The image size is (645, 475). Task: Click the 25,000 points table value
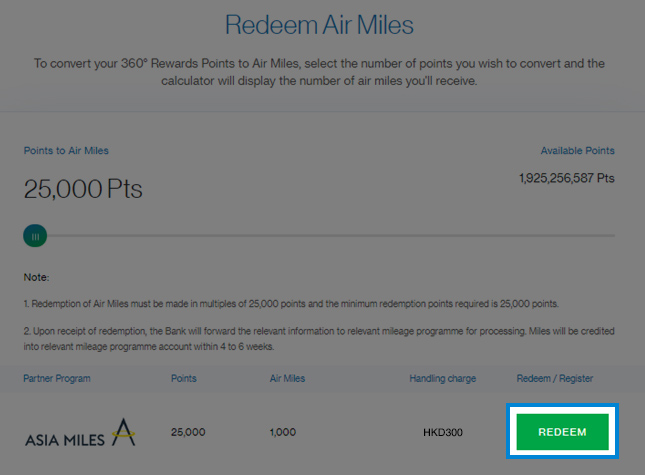pos(188,432)
